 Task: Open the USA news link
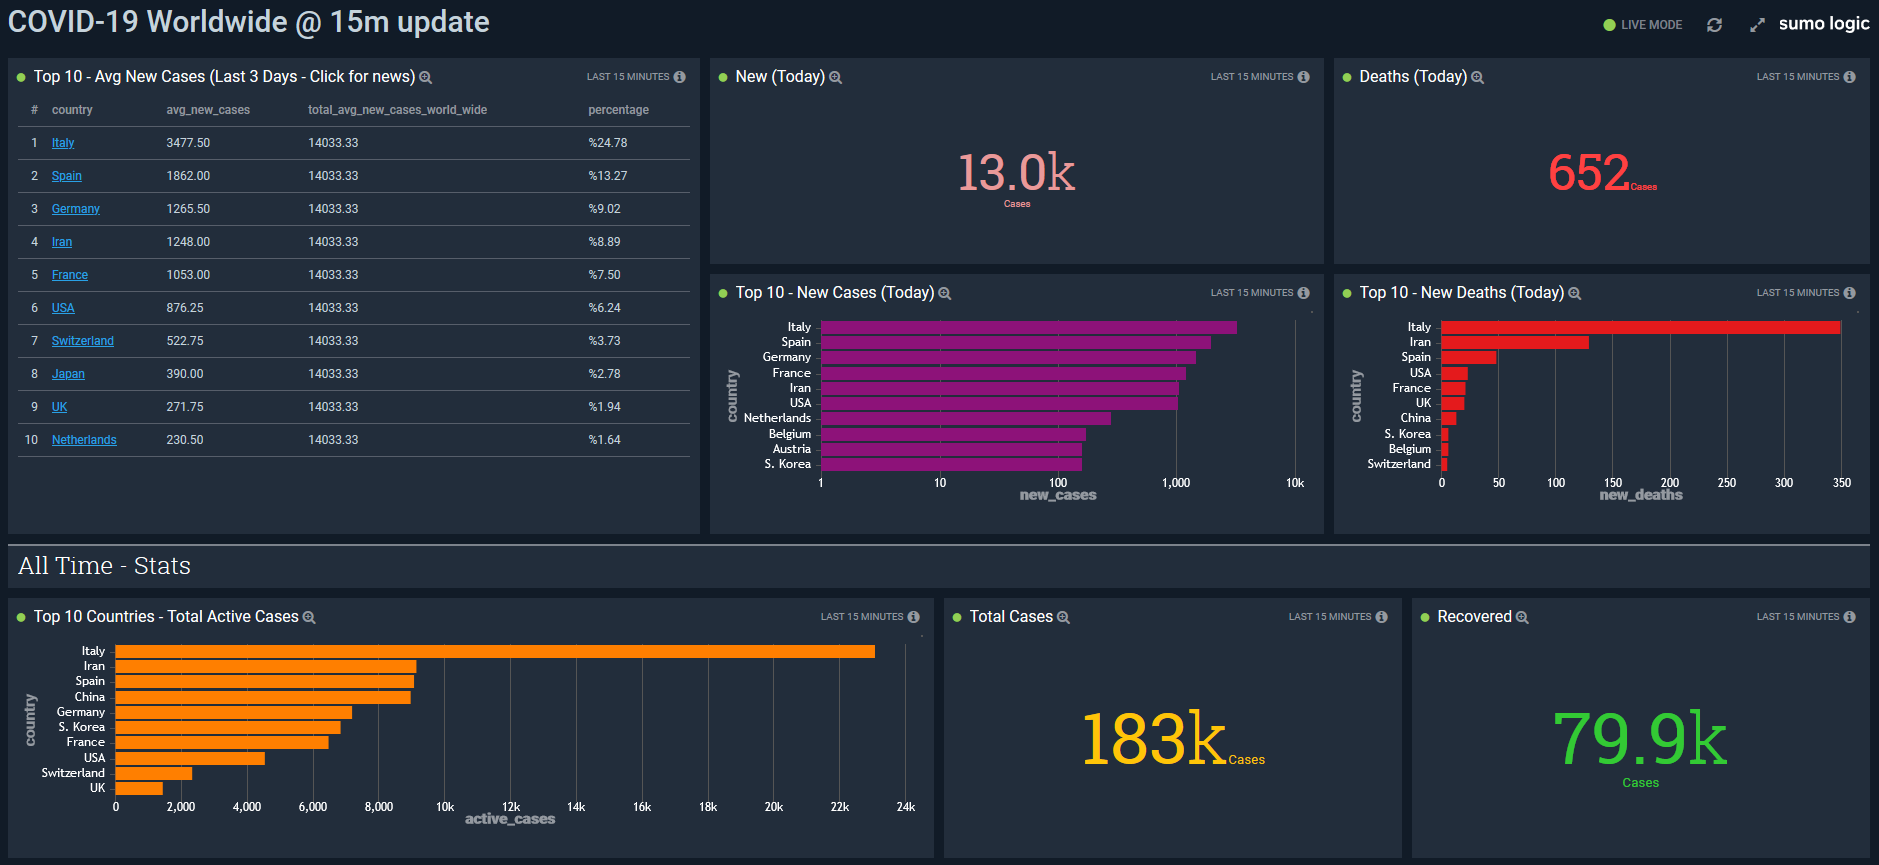(63, 308)
